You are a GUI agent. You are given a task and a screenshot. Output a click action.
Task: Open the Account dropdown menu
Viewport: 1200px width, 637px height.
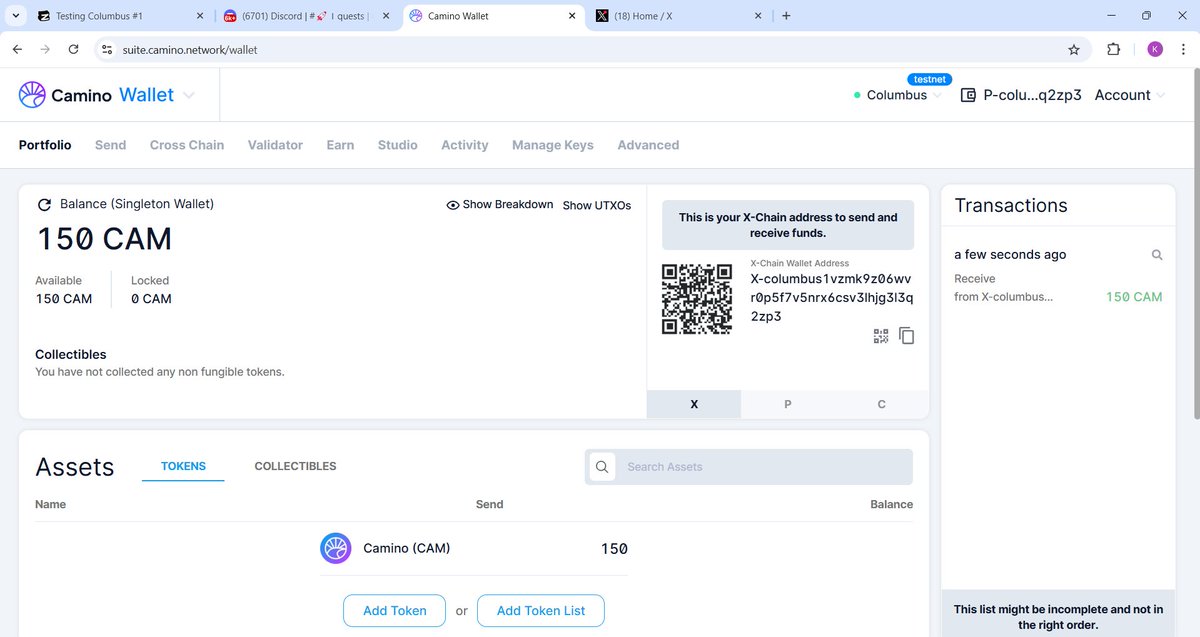1130,95
